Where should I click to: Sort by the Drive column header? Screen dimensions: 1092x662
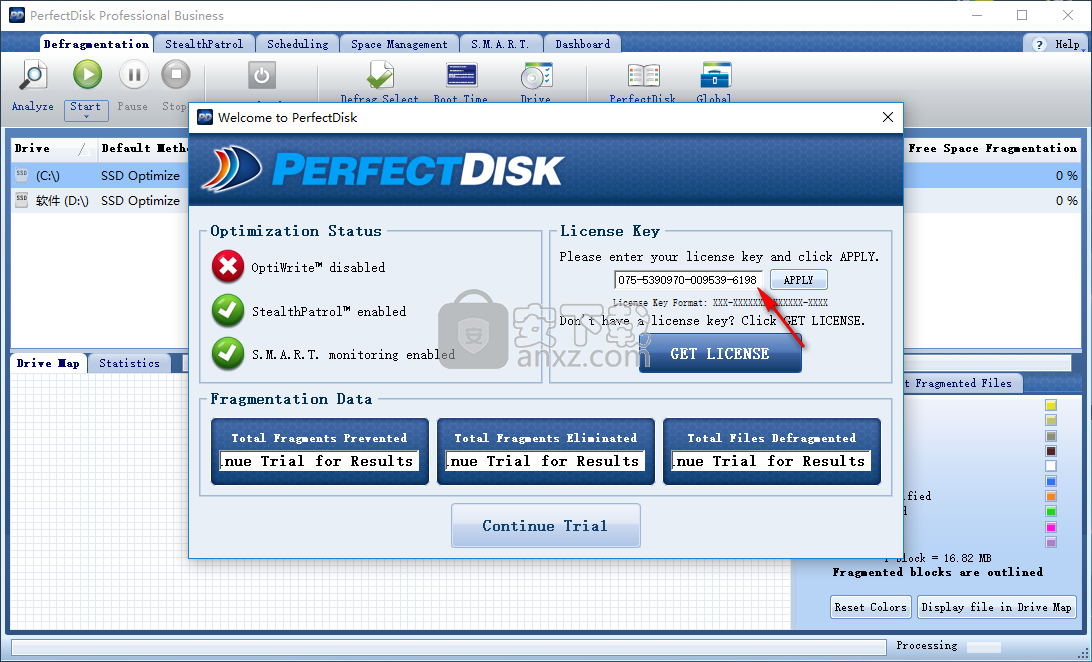click(54, 148)
